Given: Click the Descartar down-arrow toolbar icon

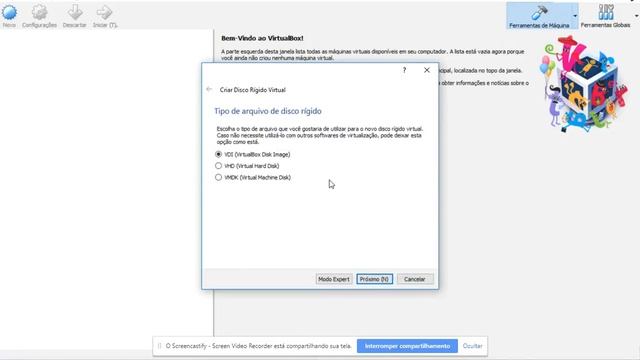Looking at the screenshot, I should pyautogui.click(x=75, y=12).
